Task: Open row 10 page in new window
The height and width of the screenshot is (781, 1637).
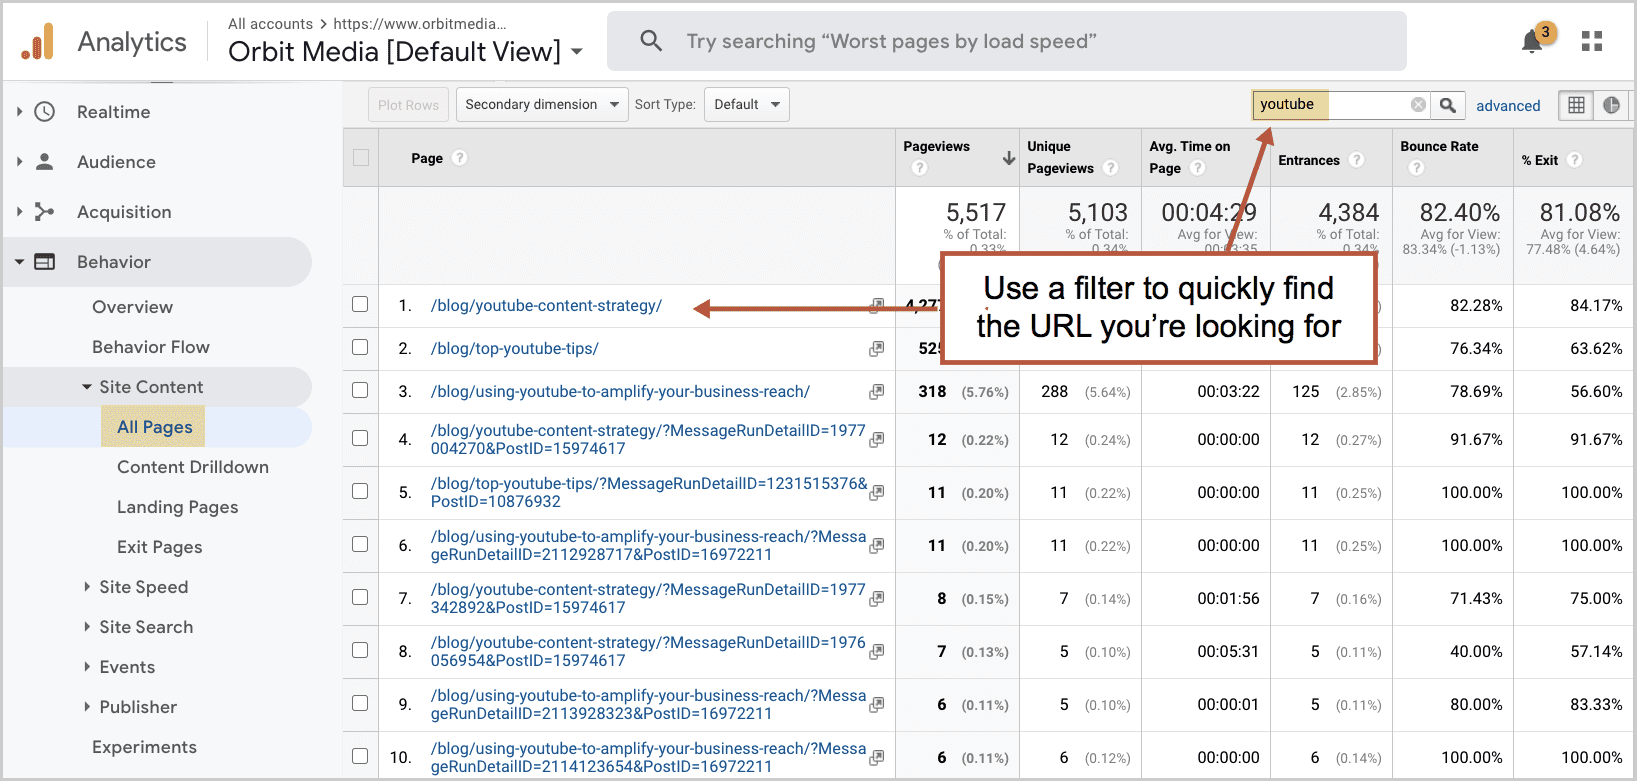Action: click(x=877, y=758)
